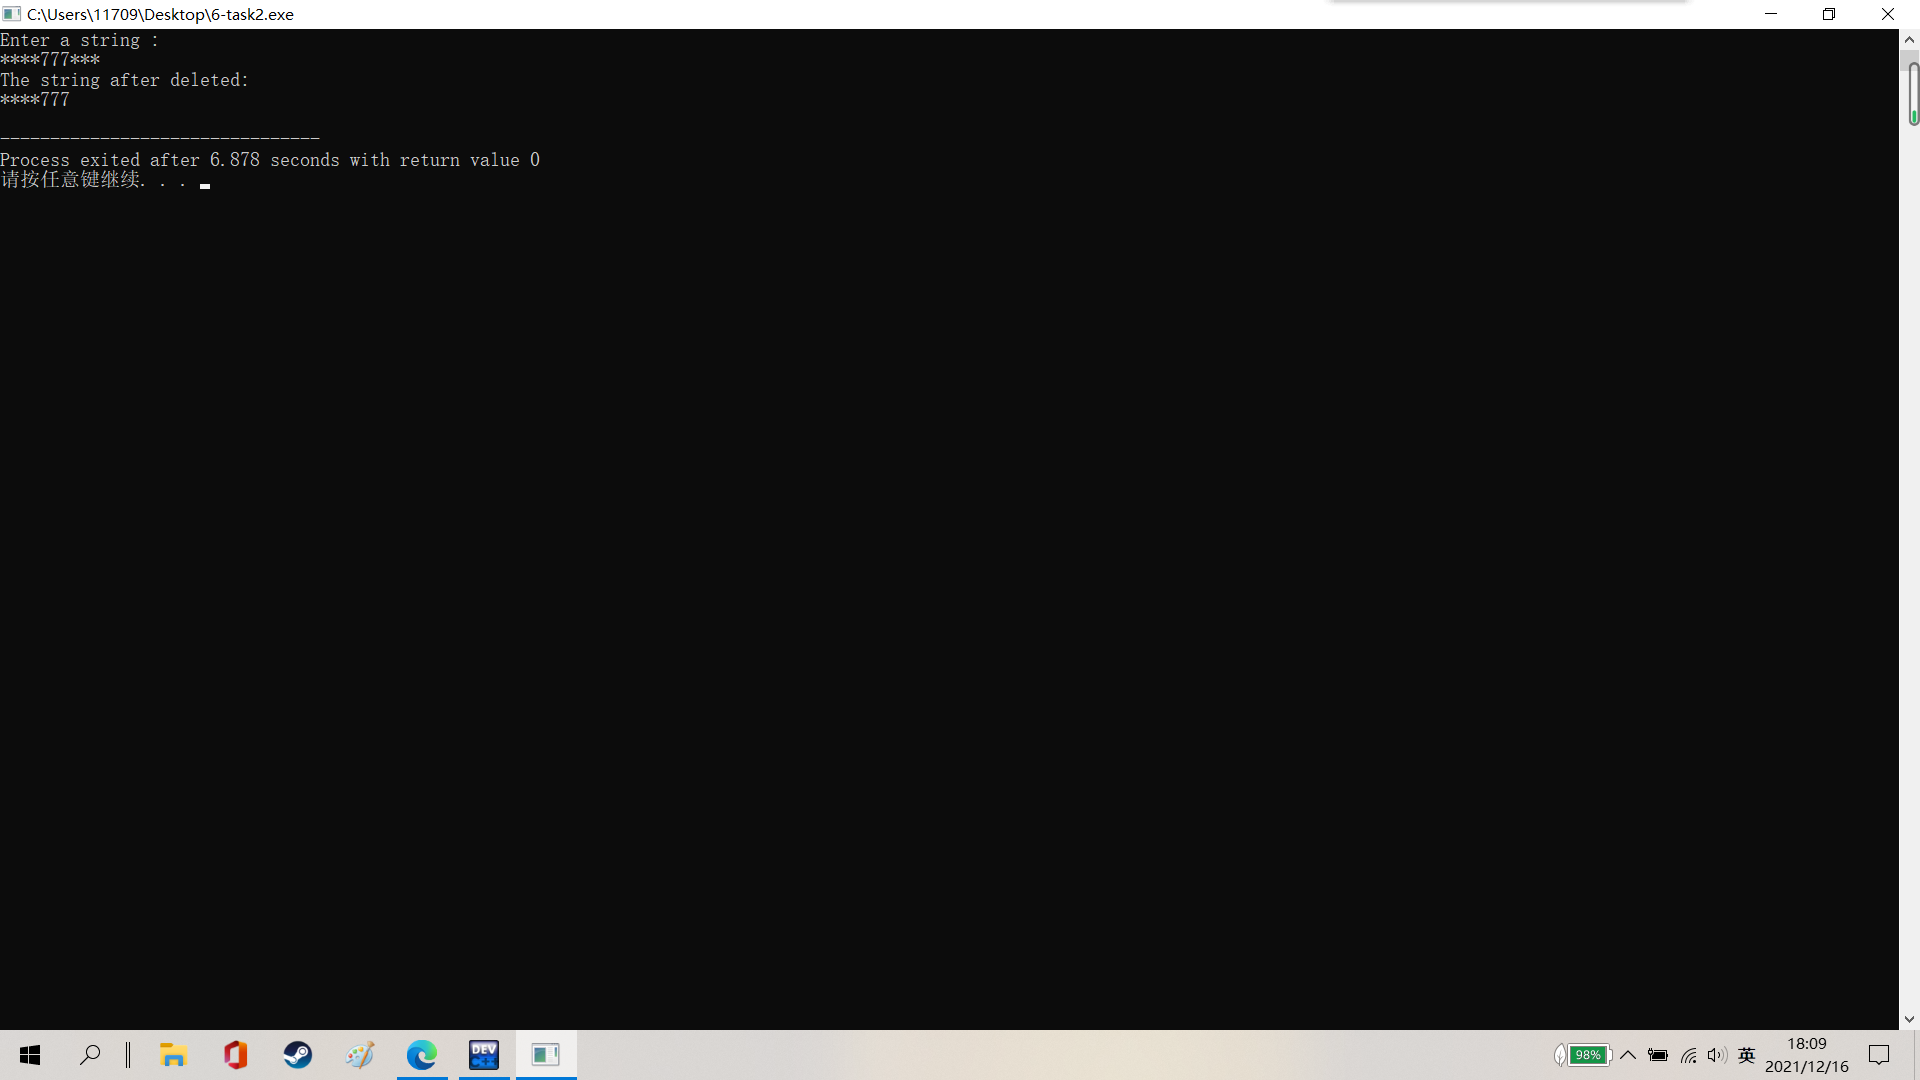The width and height of the screenshot is (1920, 1080).
Task: Open Steam from the taskbar
Action: coord(298,1055)
